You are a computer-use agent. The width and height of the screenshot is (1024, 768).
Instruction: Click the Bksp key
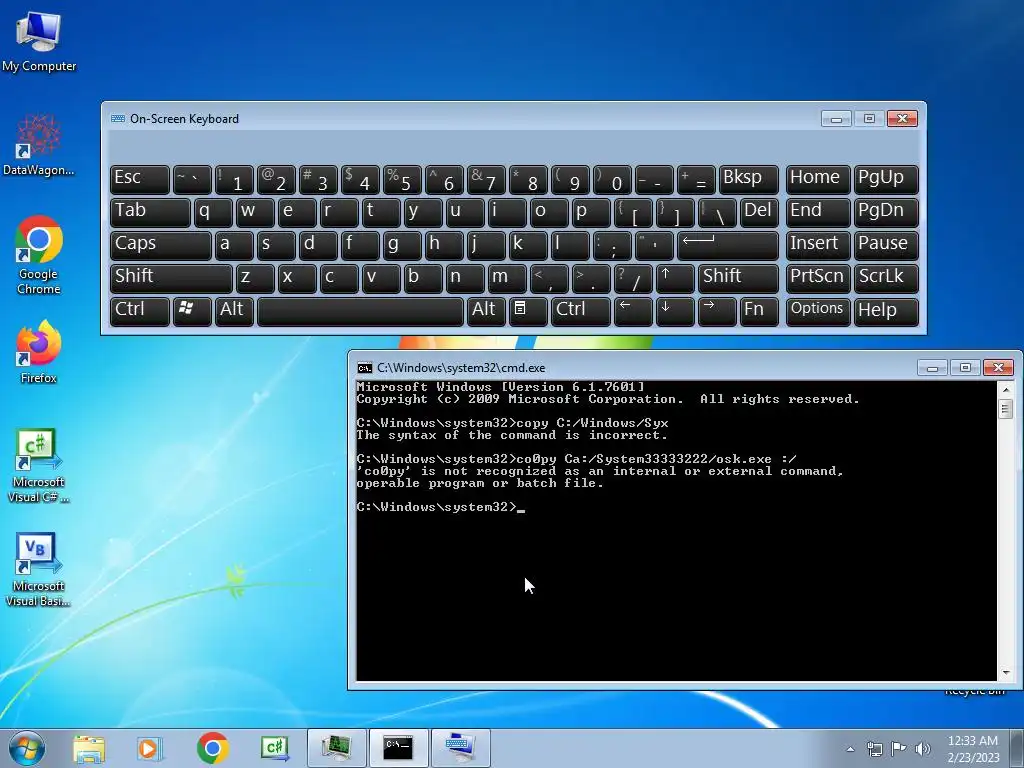pyautogui.click(x=748, y=180)
